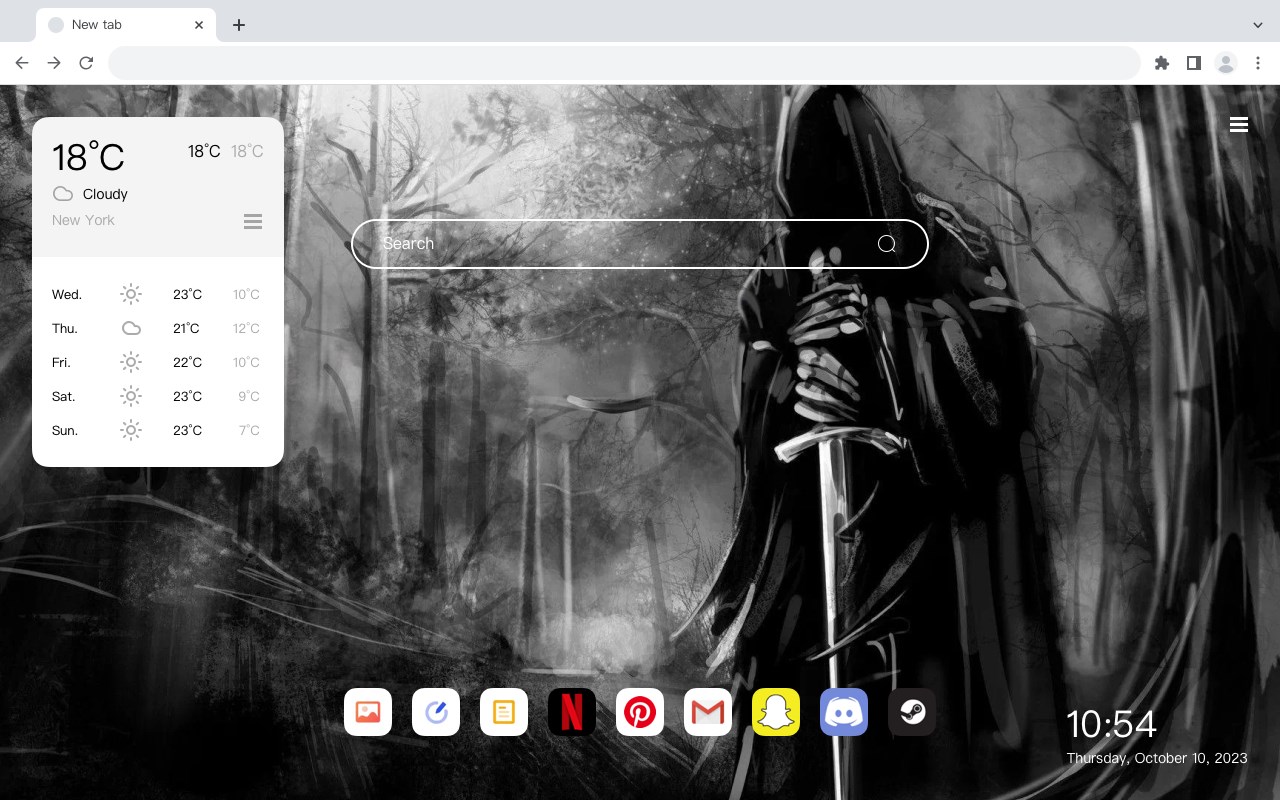Open the blue circular task app shortcut
Screen dimensions: 1280x800
(x=436, y=712)
